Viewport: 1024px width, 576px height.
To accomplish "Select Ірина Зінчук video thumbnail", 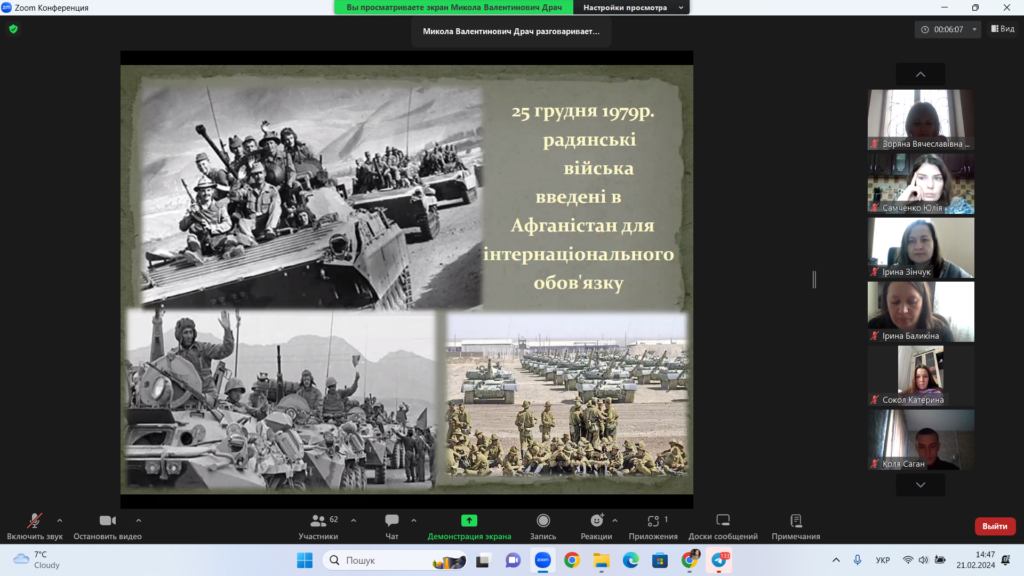I will [920, 248].
